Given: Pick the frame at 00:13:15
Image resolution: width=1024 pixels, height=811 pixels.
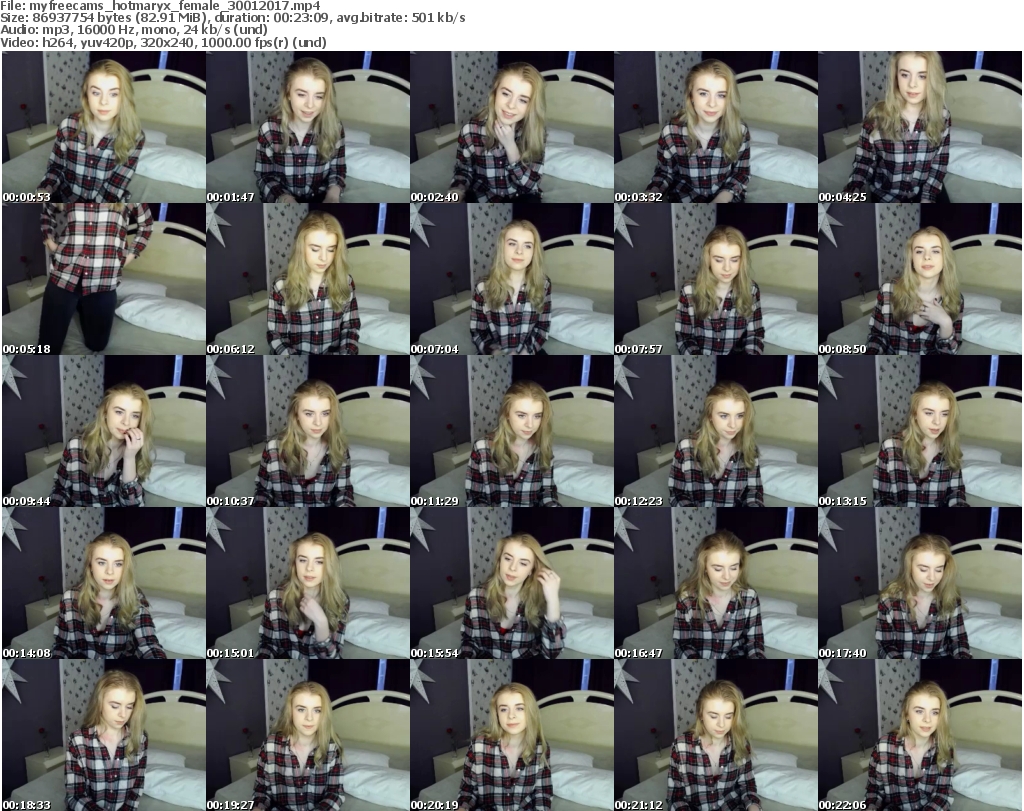Looking at the screenshot, I should 920,432.
